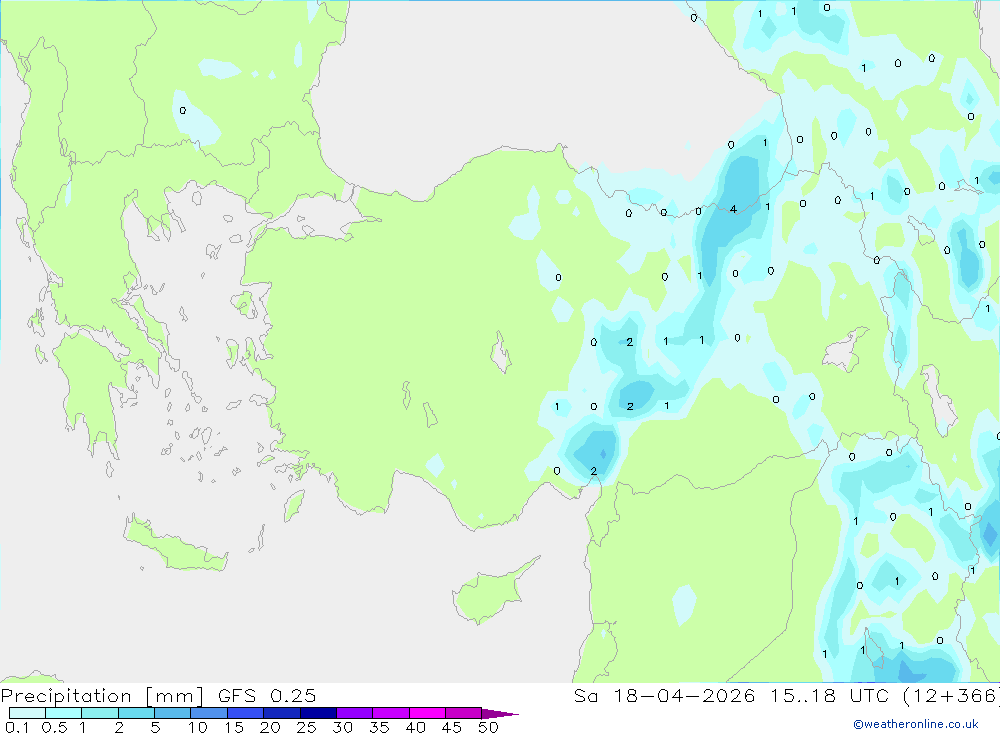This screenshot has height=733, width=1000.
Task: Select the 20–25 mm legend swatch
Action: 282,713
